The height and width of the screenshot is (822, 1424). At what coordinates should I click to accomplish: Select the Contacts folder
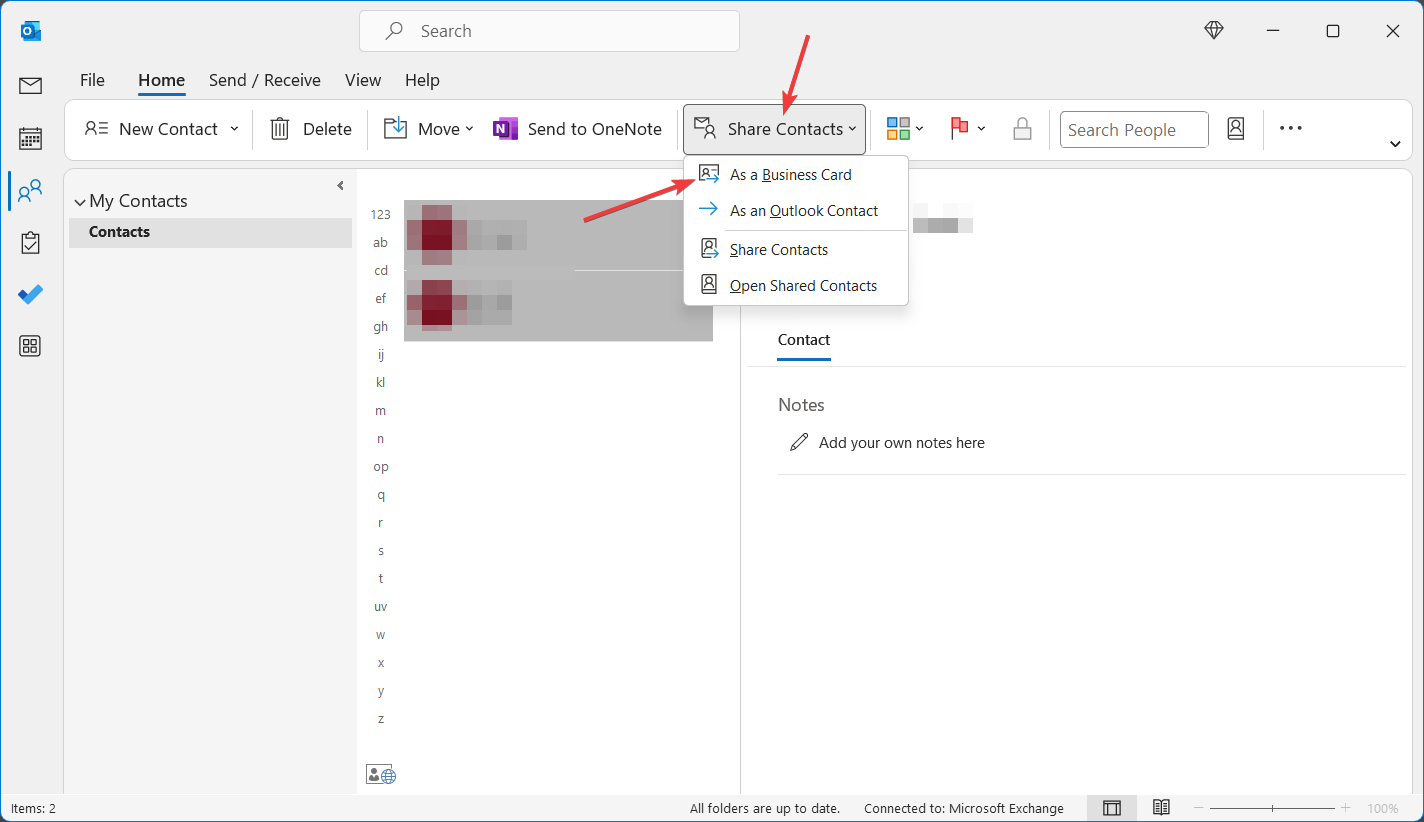(x=210, y=232)
